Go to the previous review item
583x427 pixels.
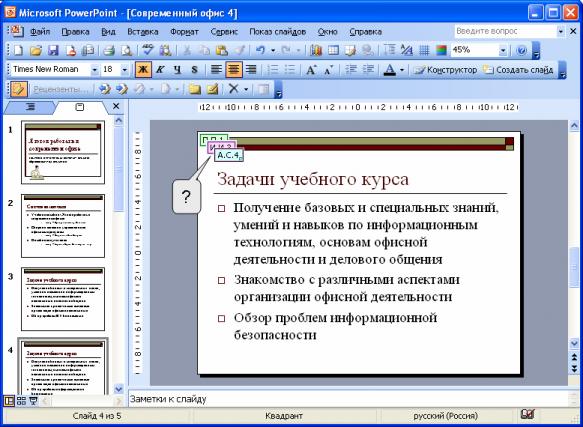tap(104, 89)
